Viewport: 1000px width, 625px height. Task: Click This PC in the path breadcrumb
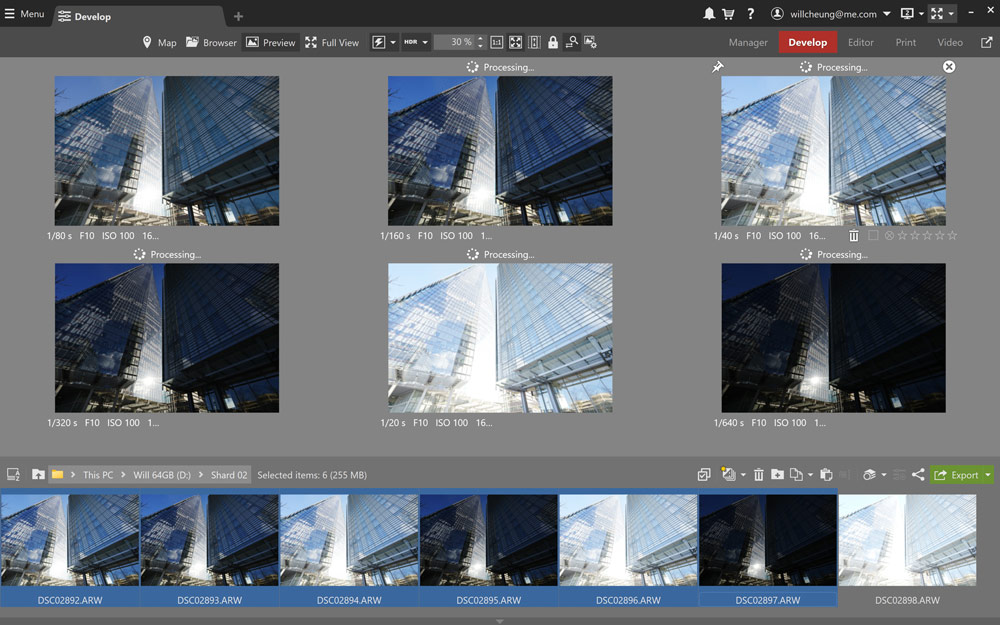(98, 475)
